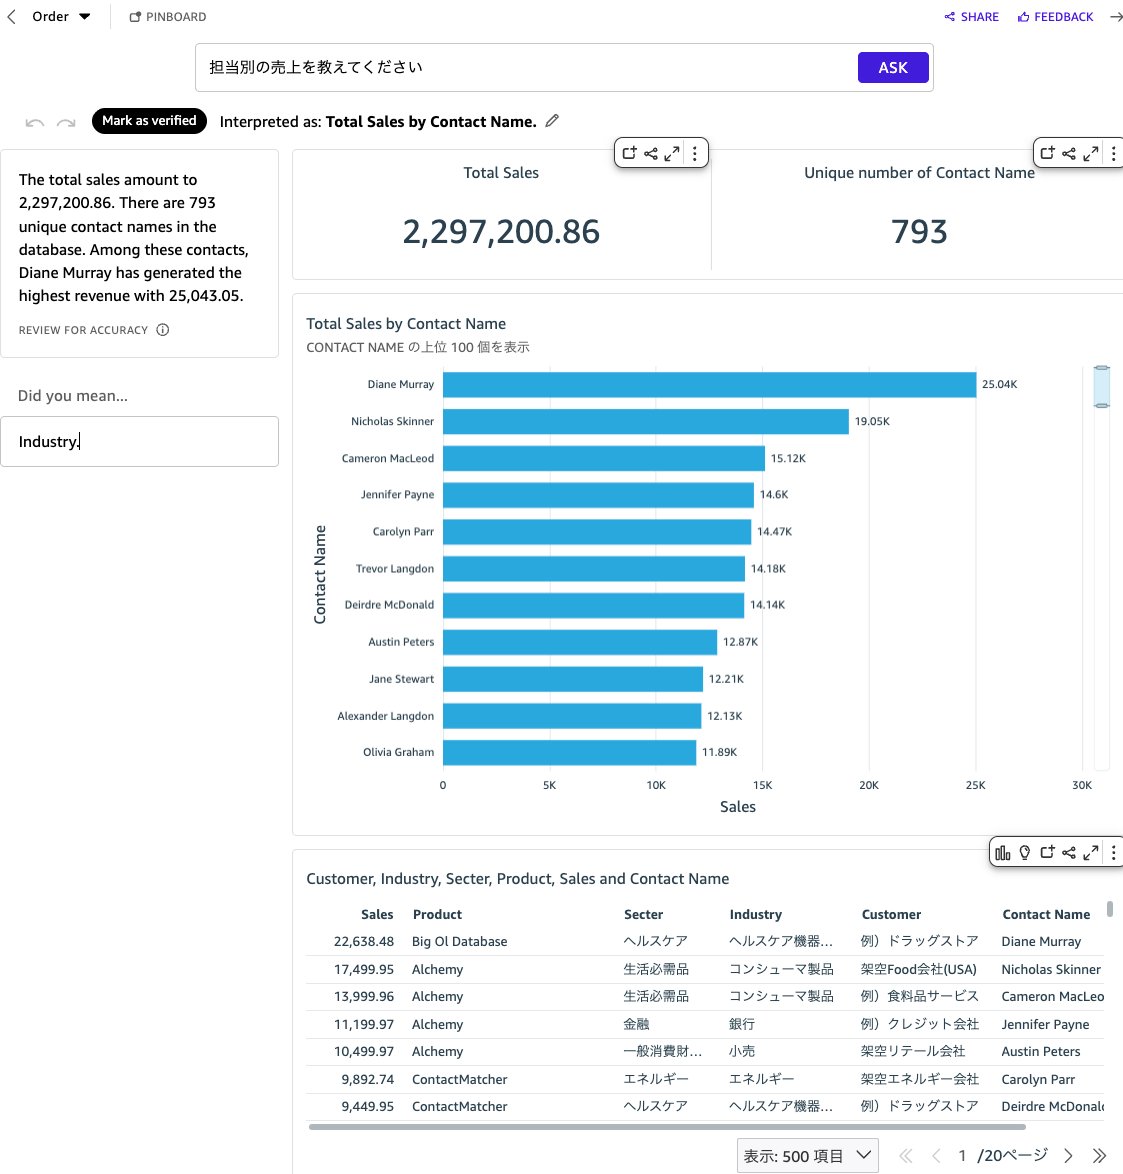Open the FEEDBACK option in the top bar

coord(1055,16)
